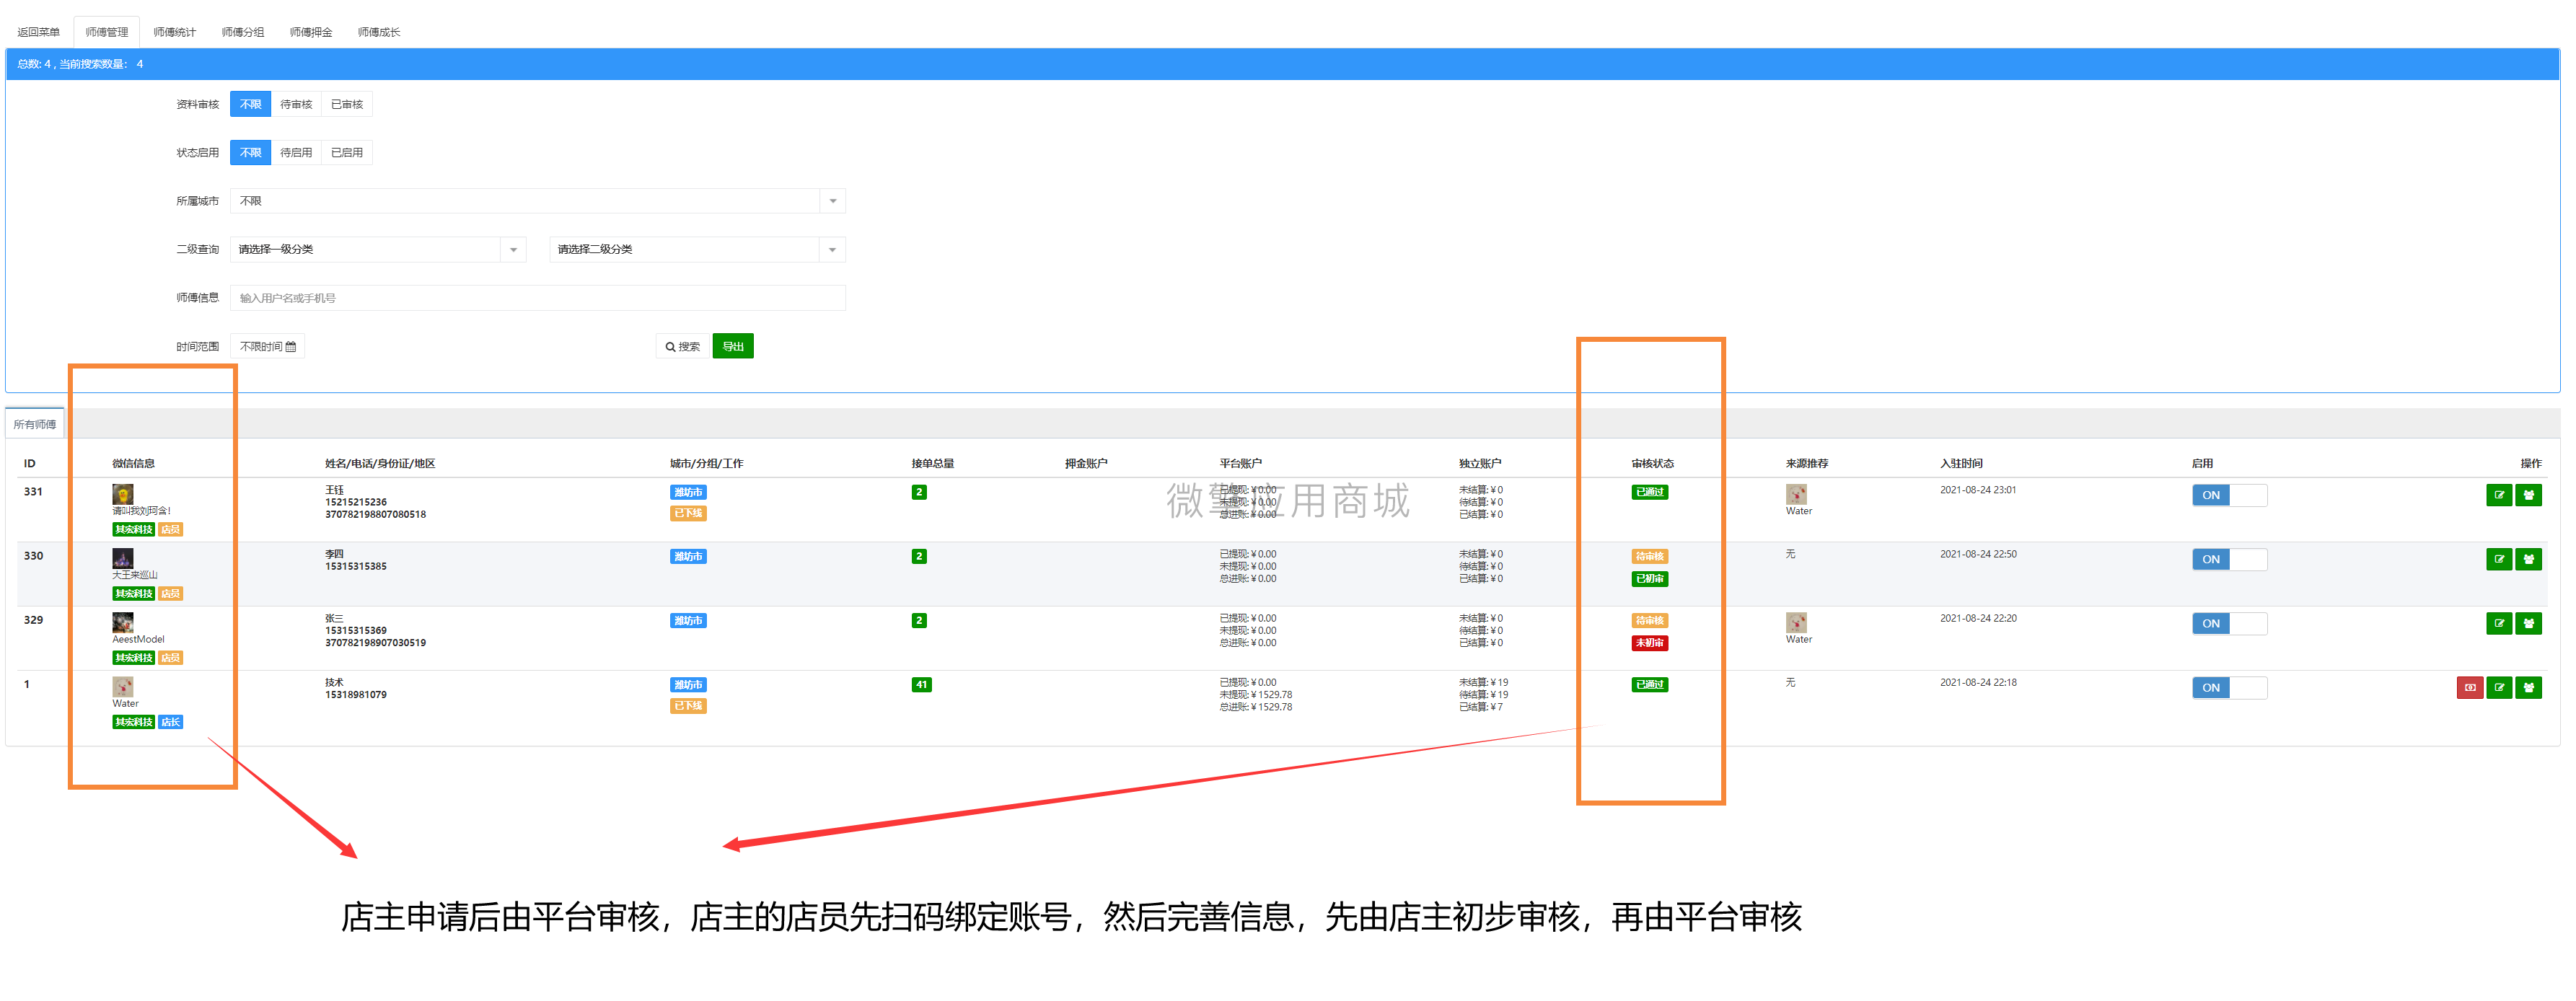Select 待启用 in the 状态启用 filter
2576x1001 pixels.
[x=296, y=152]
